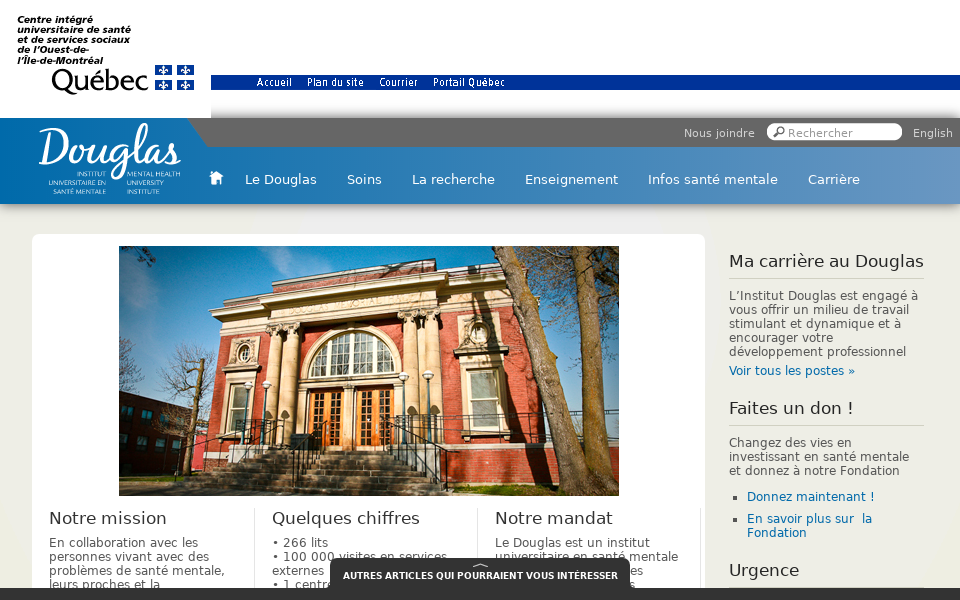Click 'Donnez maintenant !' donation link
Screen dimensions: 960x600
click(810, 496)
